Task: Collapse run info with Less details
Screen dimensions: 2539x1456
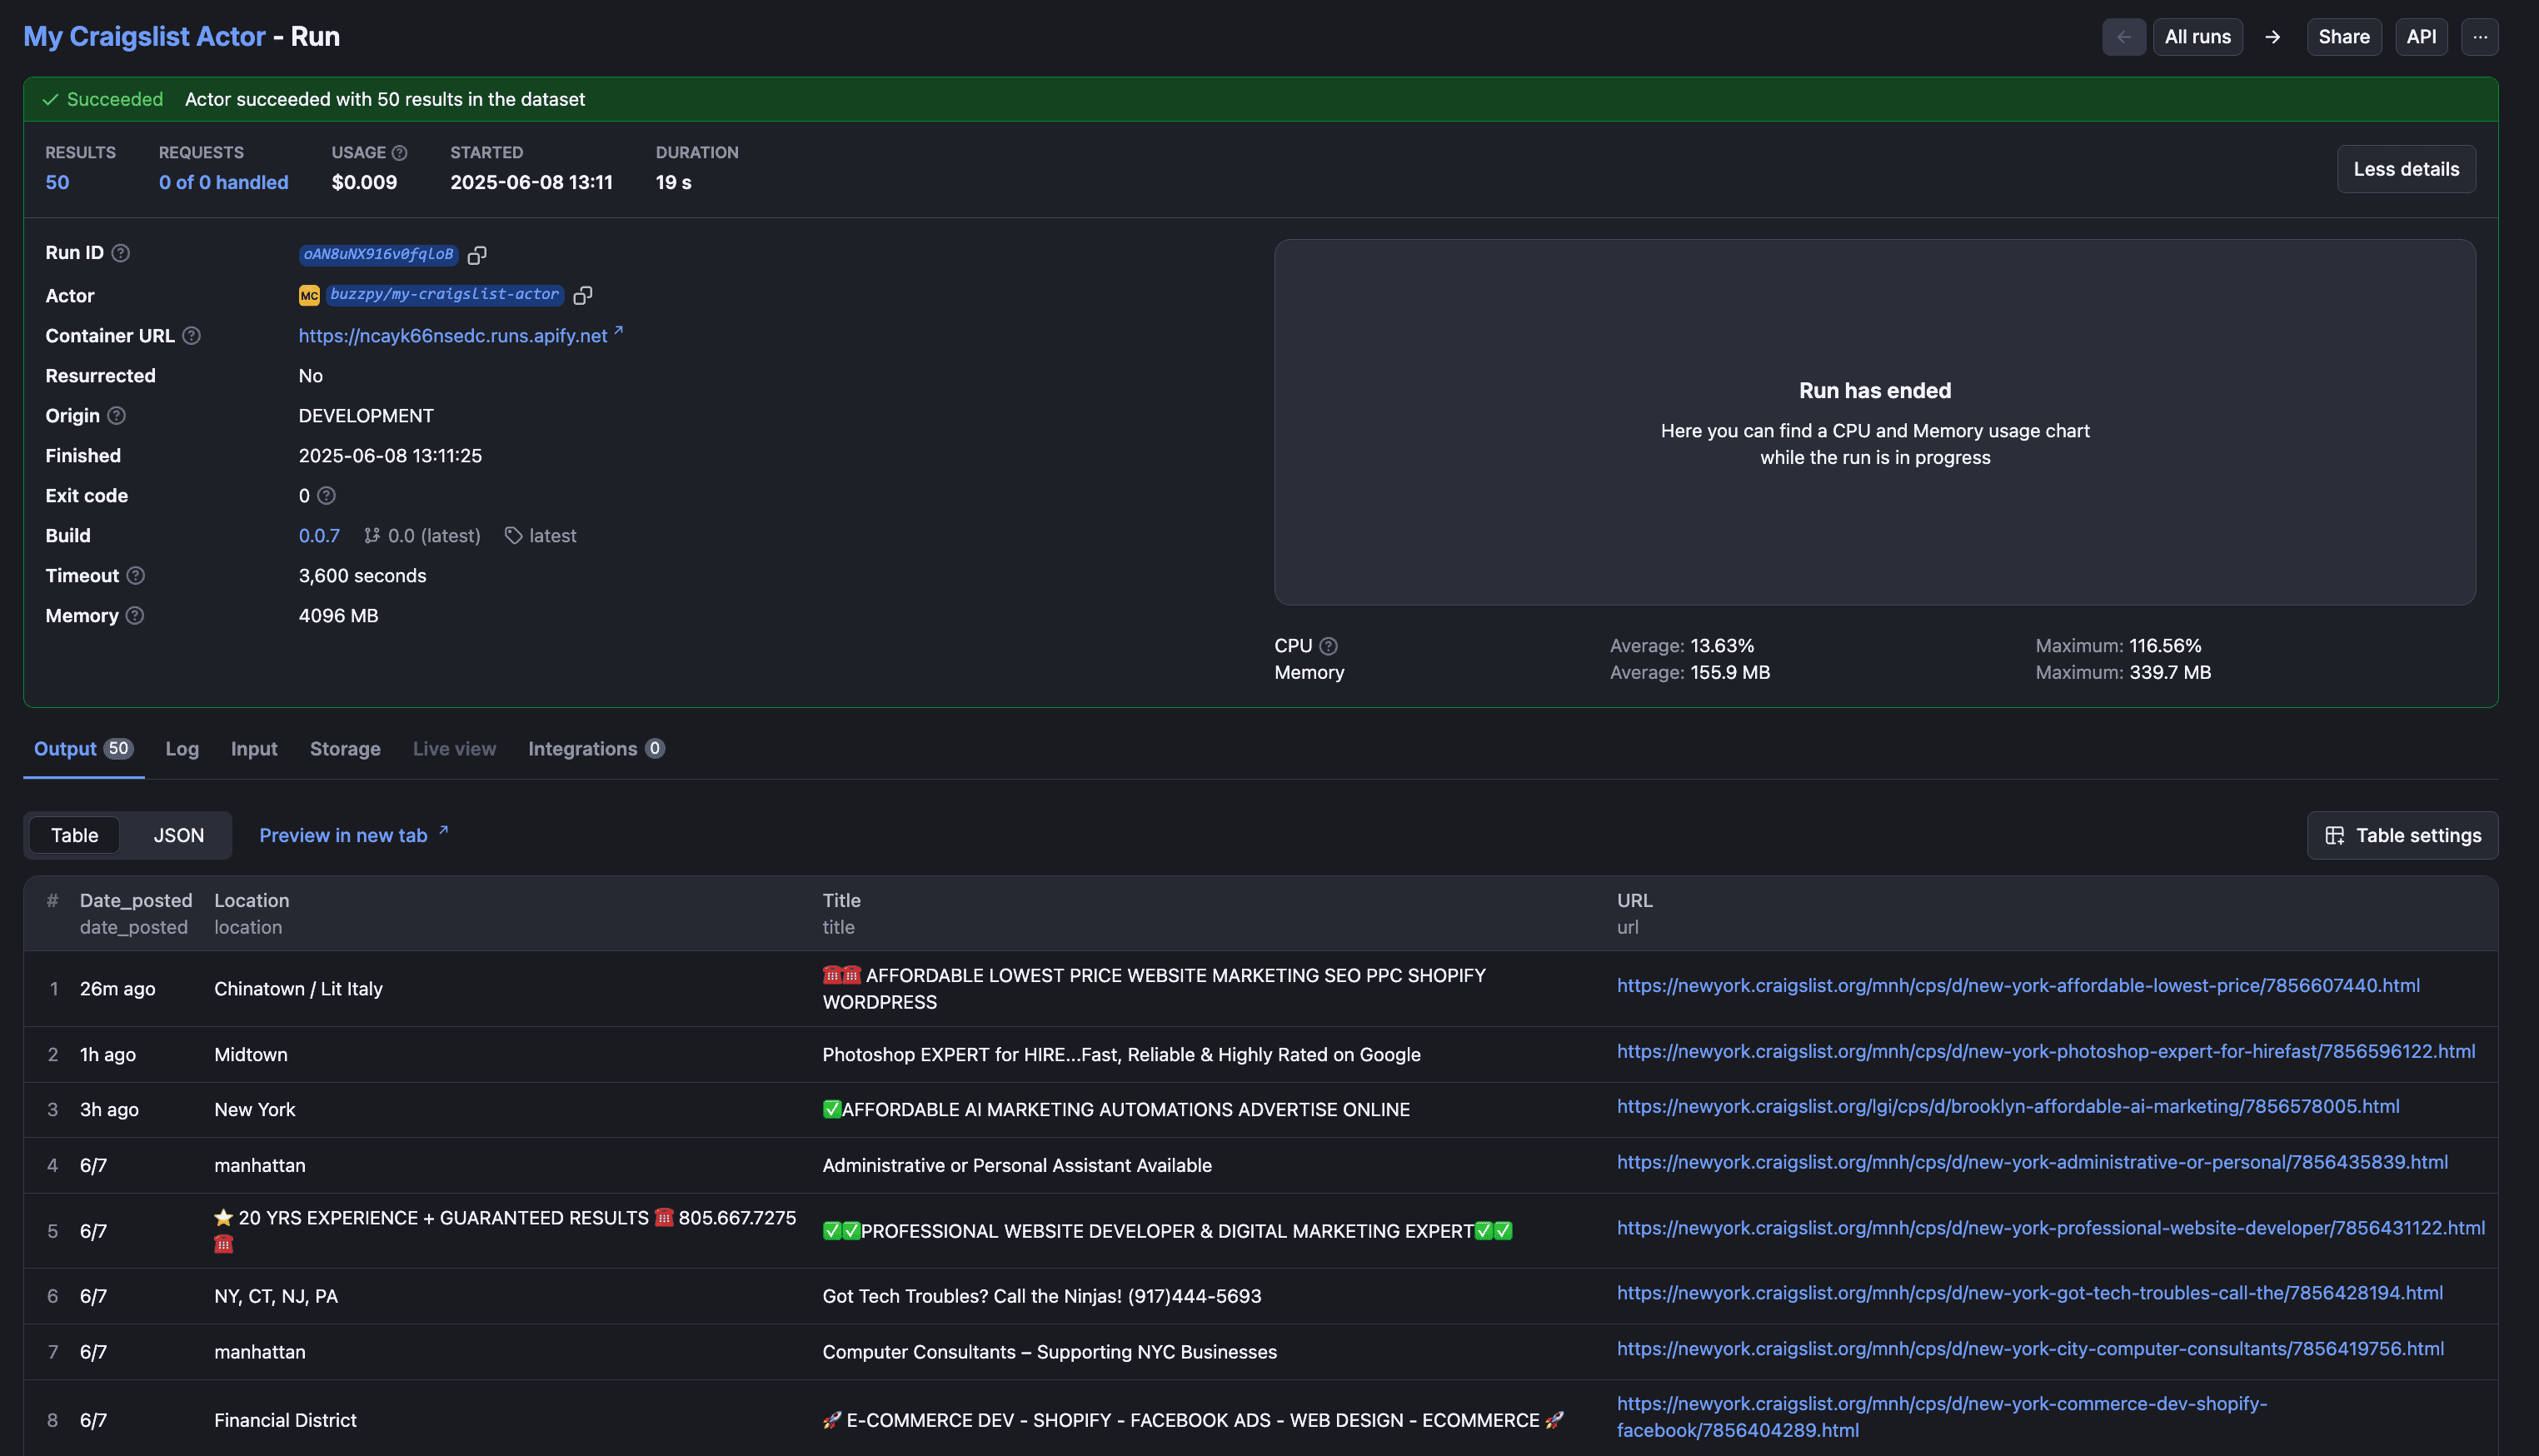Action: tap(2405, 169)
